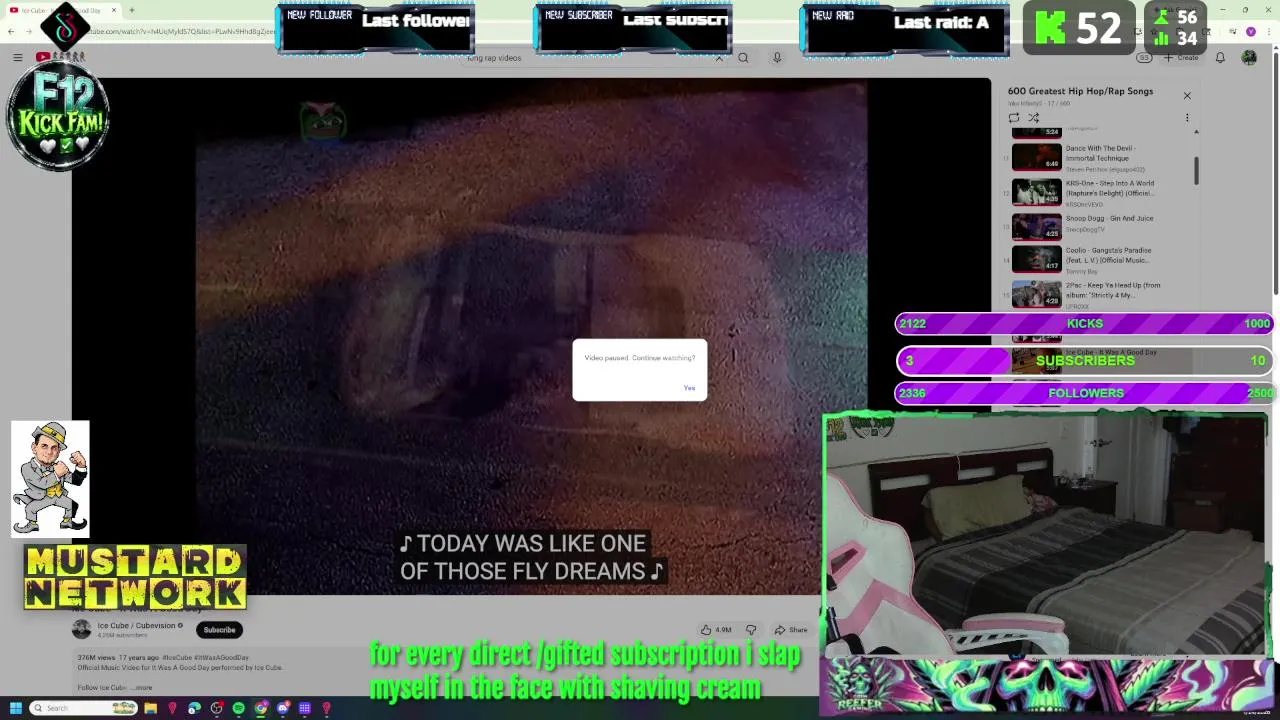This screenshot has height=720, width=1280.
Task: Play 2Pac Keep Ya Head Up item
Action: pyautogui.click(x=1098, y=294)
